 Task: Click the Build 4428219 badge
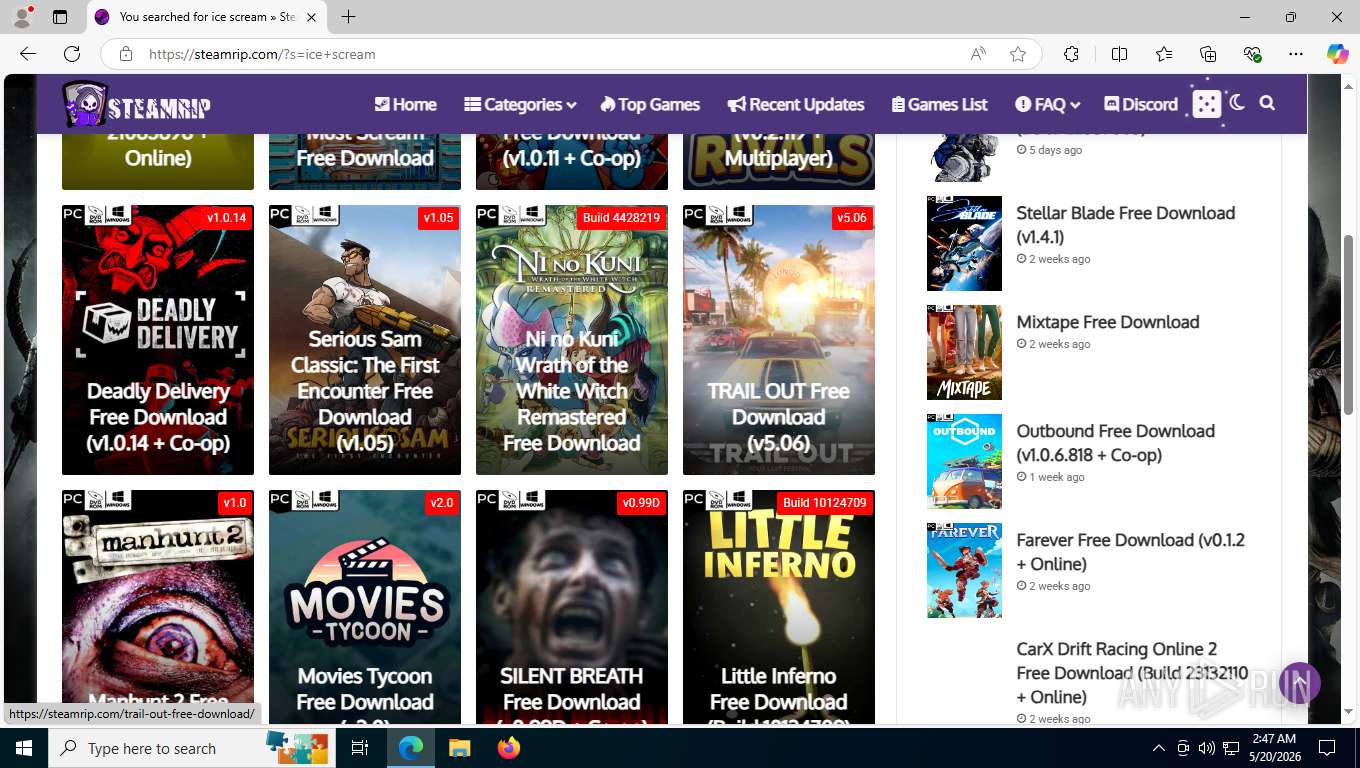[x=621, y=218]
